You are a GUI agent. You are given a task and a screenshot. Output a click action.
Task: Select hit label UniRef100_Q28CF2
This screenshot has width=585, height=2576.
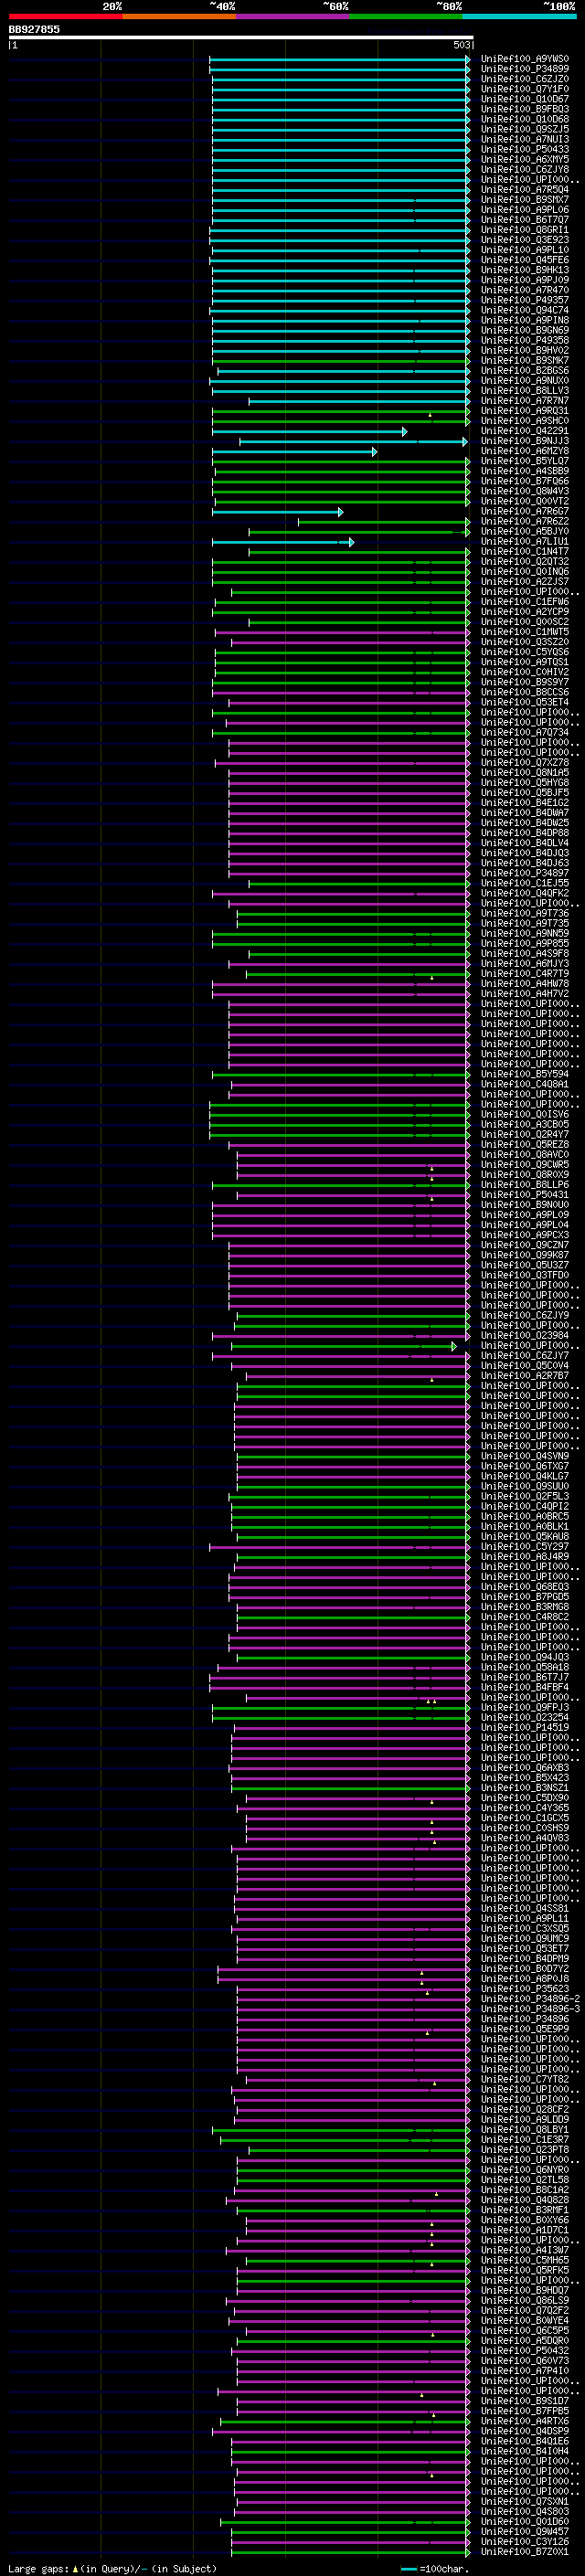[x=525, y=2109]
